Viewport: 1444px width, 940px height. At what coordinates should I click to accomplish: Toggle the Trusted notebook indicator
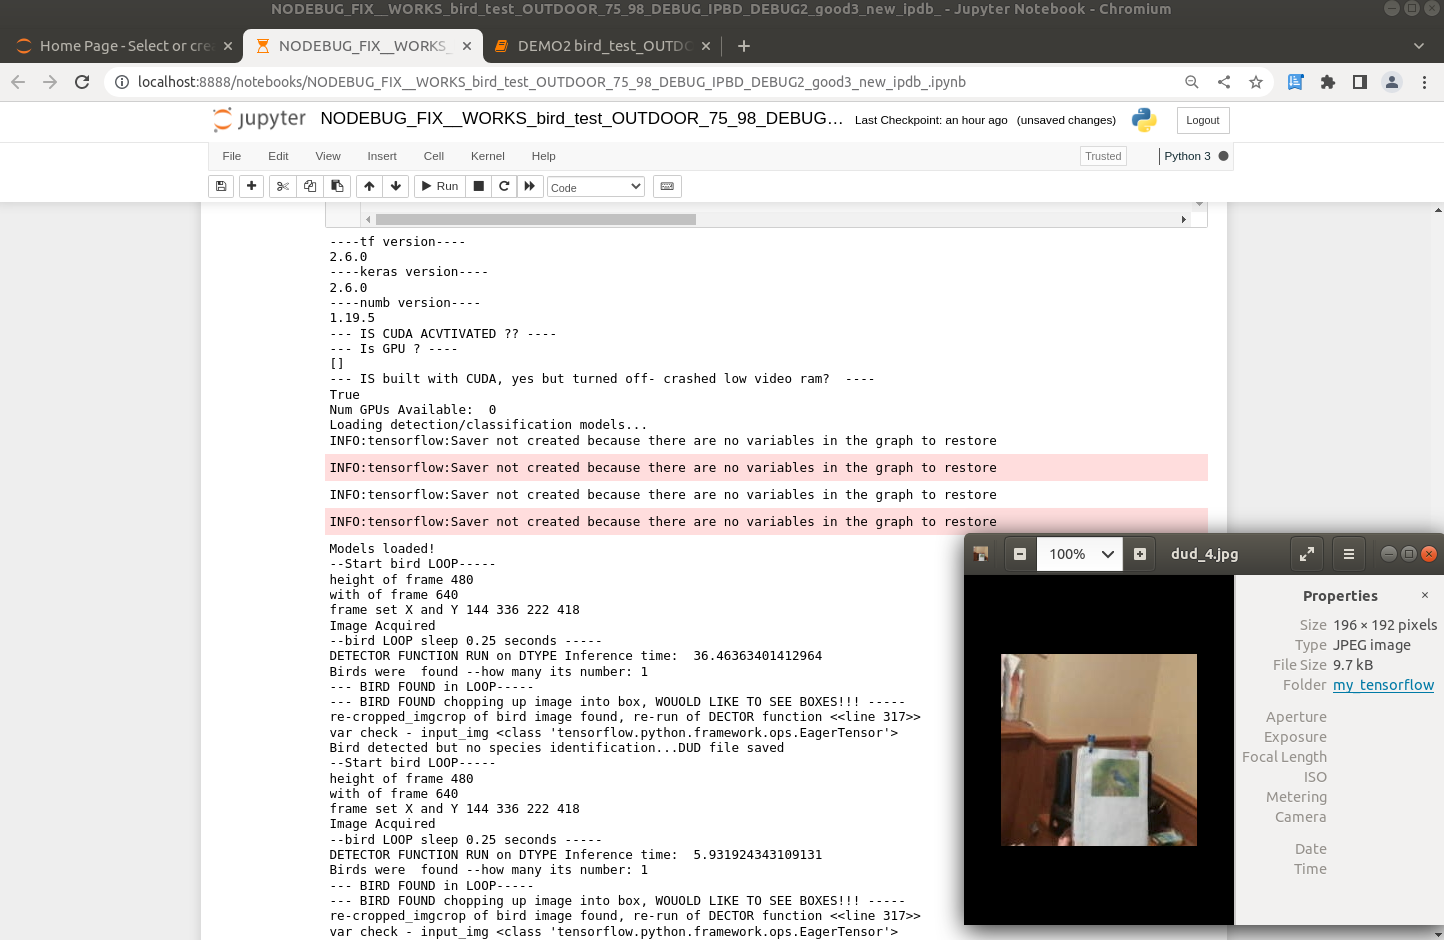pos(1103,156)
